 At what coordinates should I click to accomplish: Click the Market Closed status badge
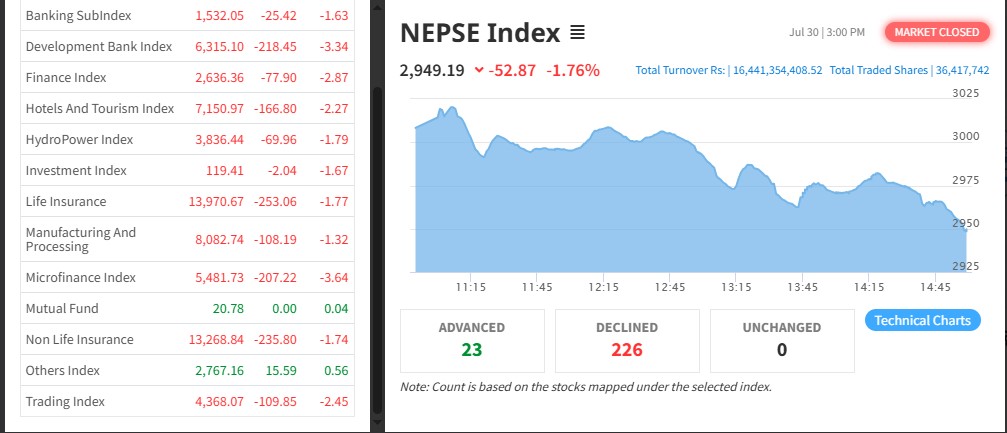point(936,32)
